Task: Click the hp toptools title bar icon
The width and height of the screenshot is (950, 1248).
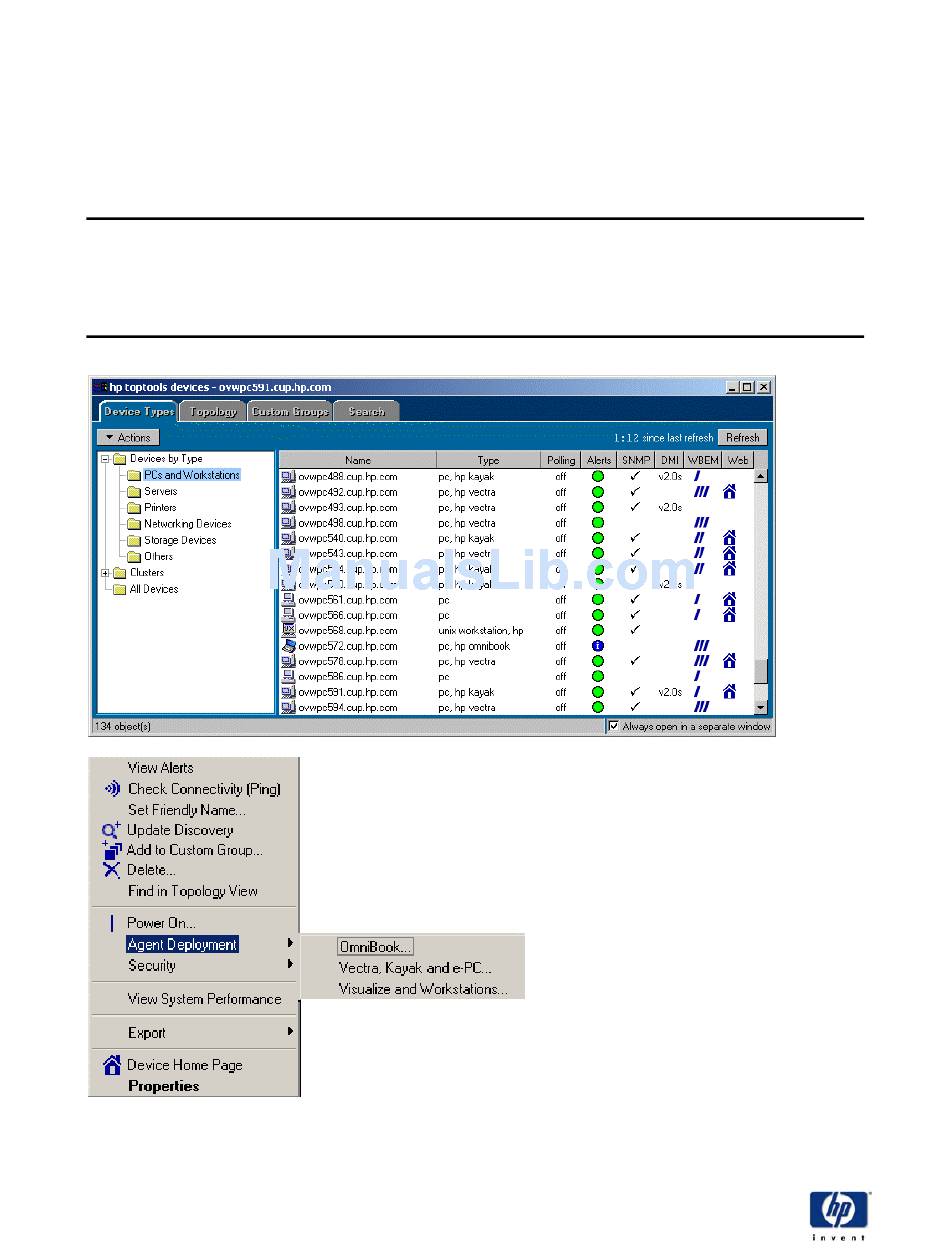Action: click(99, 387)
